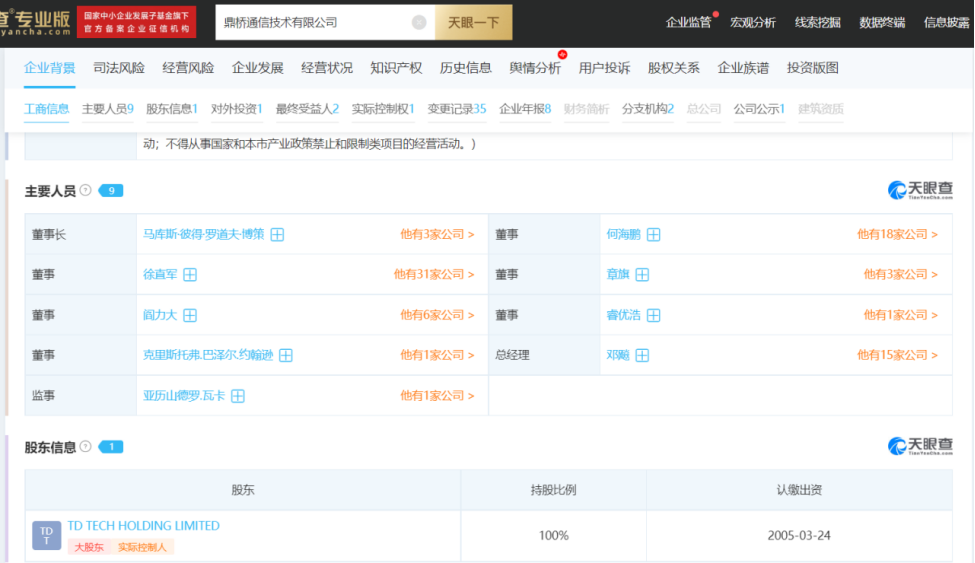
Task: Click the help icon beside 主要人员
Action: (x=86, y=190)
